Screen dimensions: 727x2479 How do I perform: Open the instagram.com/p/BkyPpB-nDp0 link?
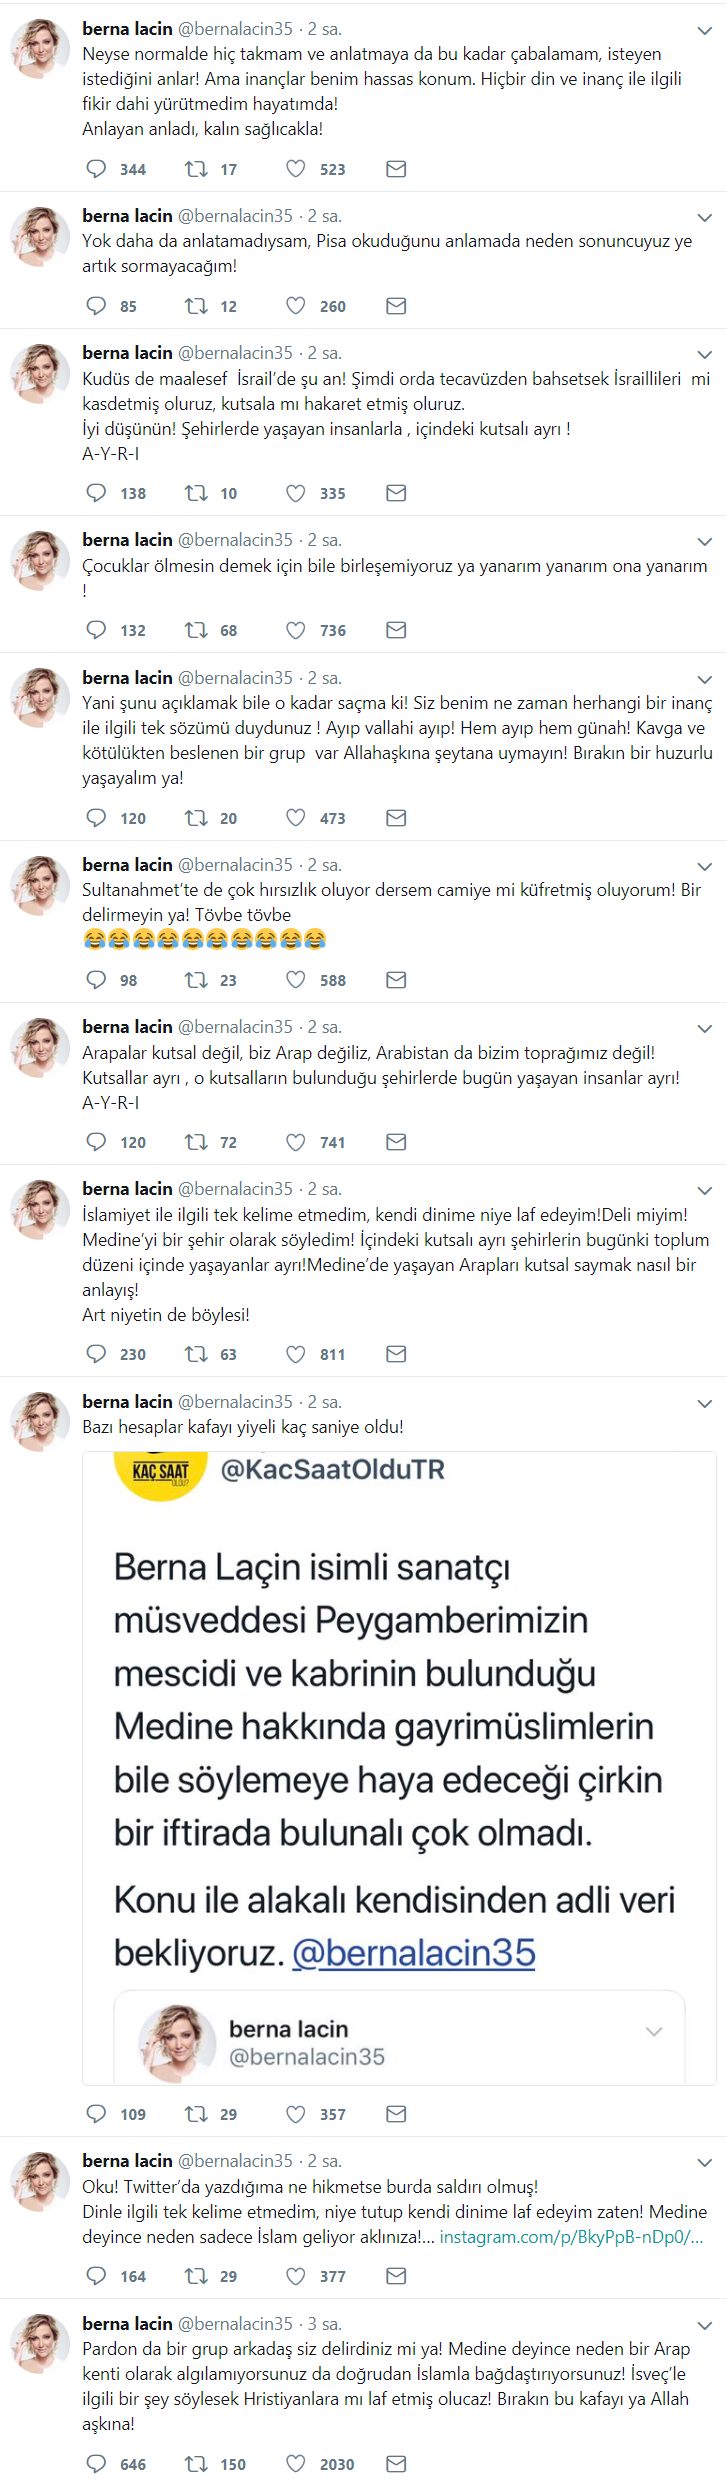point(571,2237)
